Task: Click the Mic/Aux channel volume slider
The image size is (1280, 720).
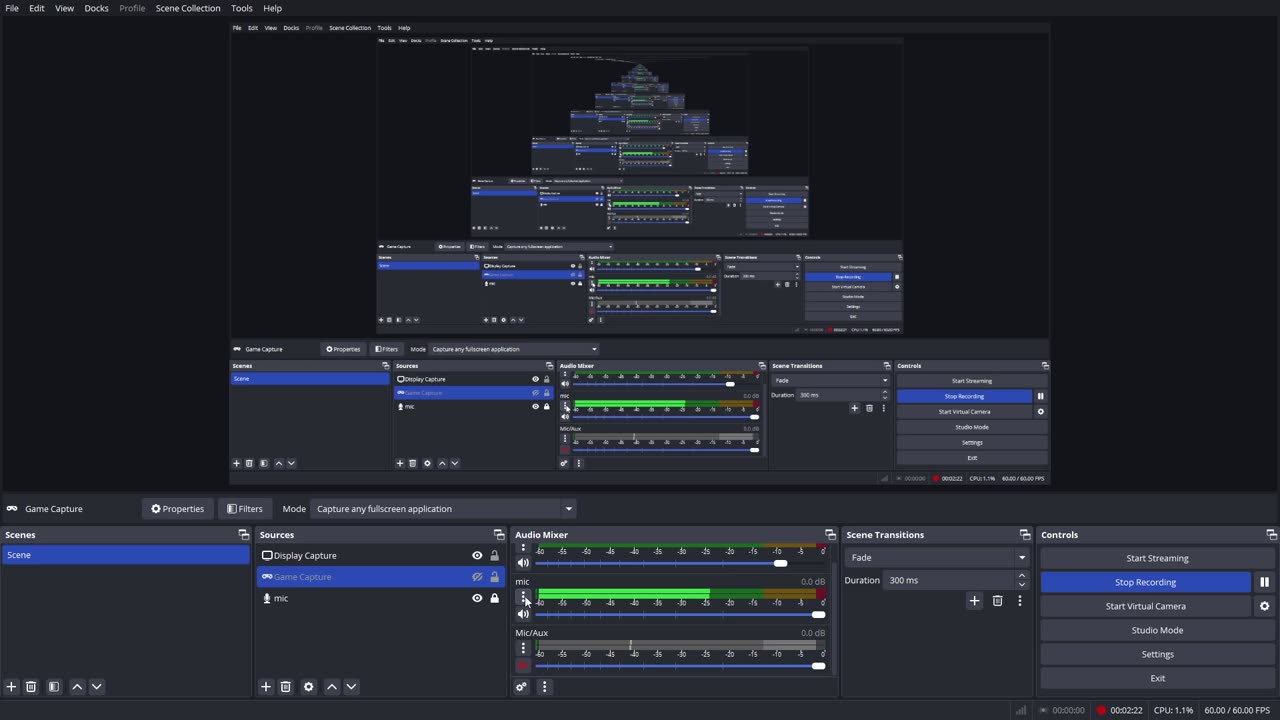Action: click(x=680, y=666)
